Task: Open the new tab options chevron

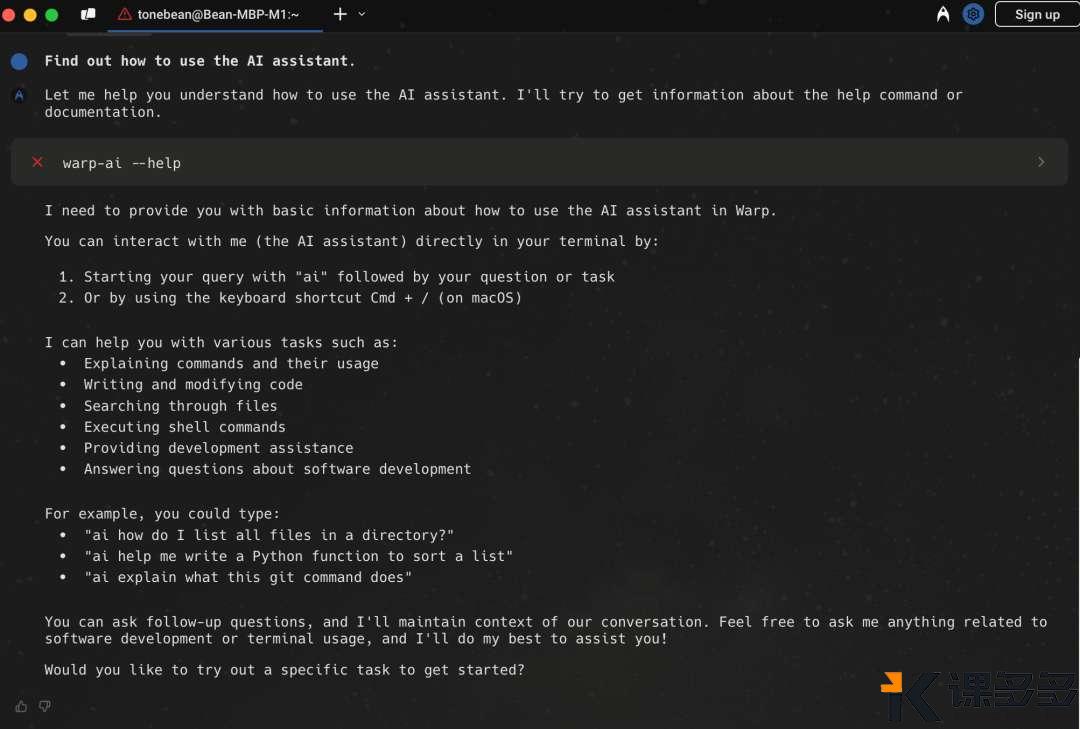Action: 362,14
